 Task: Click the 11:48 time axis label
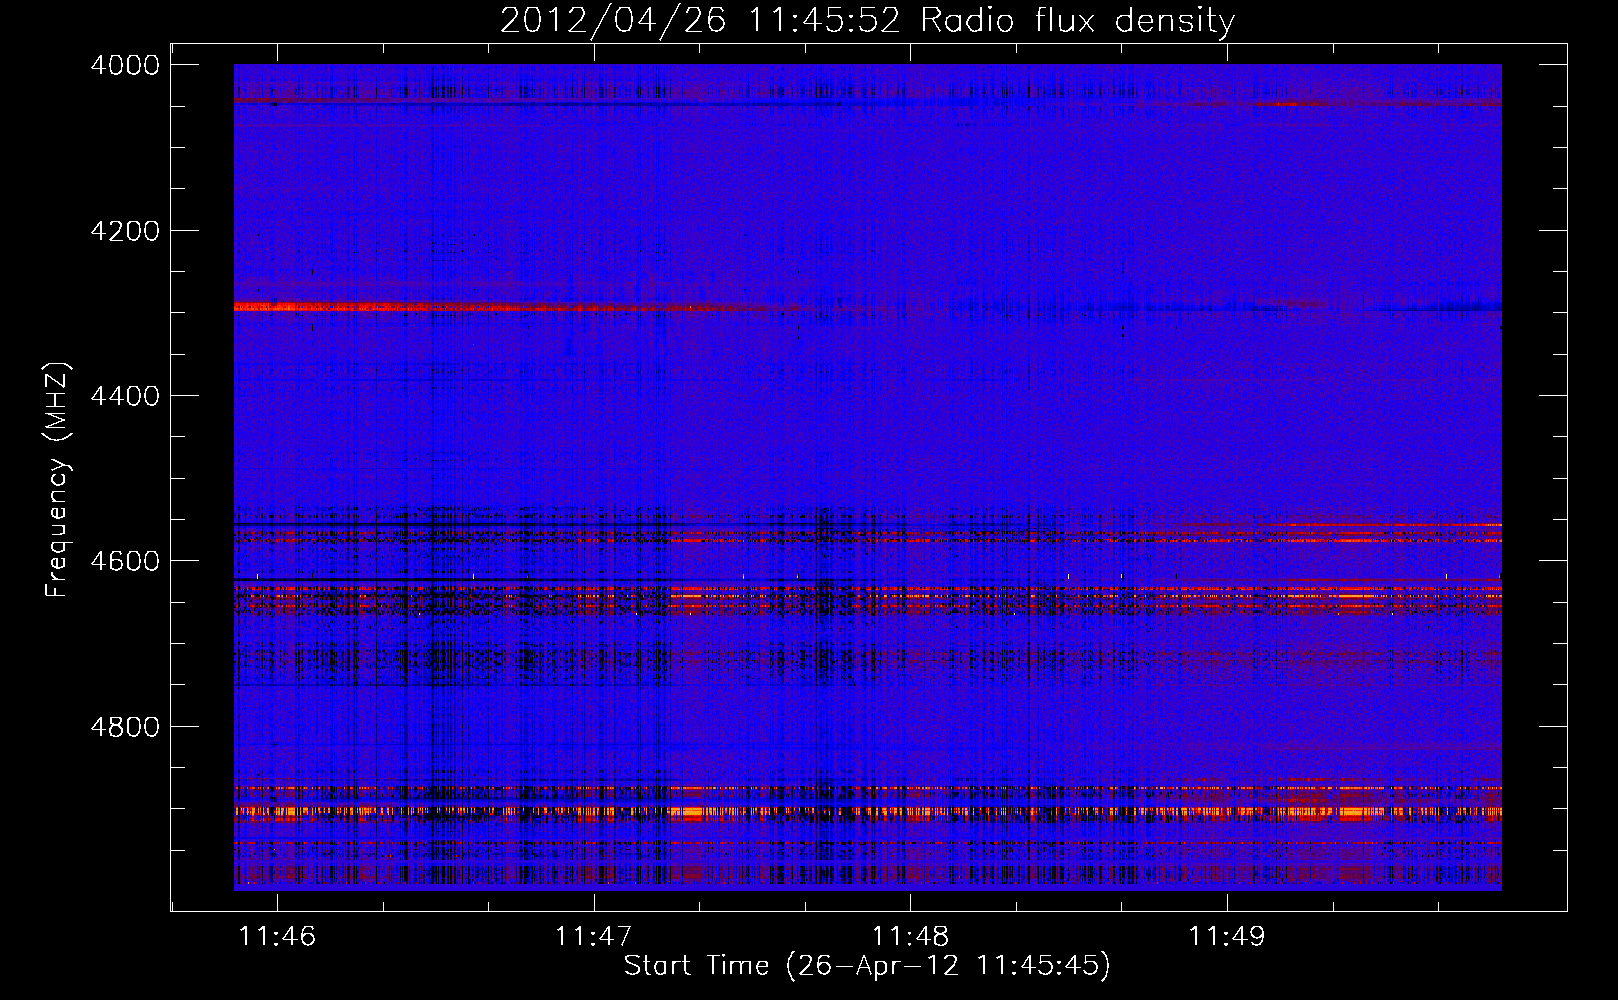(910, 936)
